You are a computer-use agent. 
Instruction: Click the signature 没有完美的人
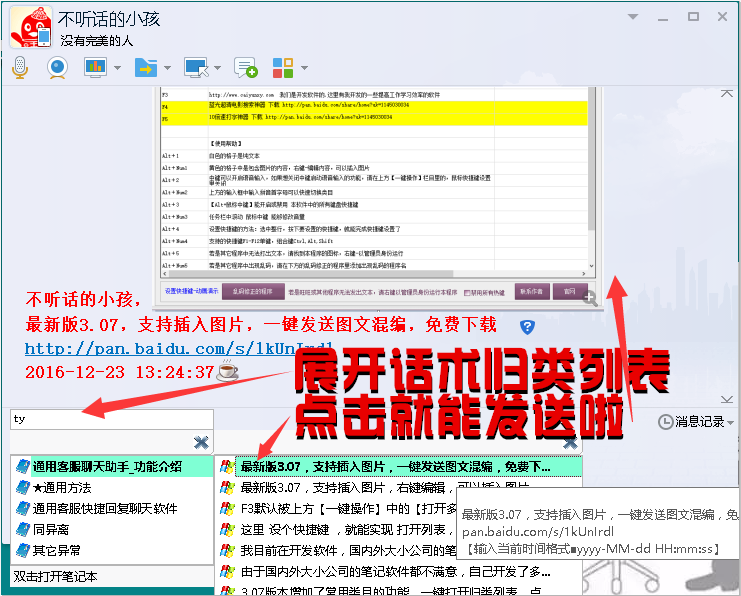coord(96,41)
